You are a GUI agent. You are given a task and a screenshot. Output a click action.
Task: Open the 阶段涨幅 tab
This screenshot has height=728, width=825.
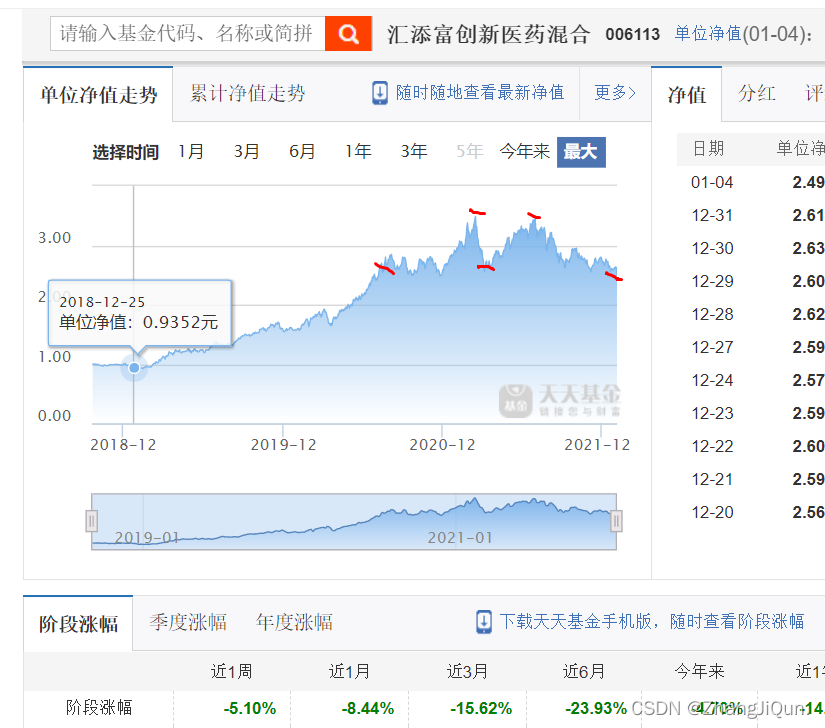[x=78, y=624]
